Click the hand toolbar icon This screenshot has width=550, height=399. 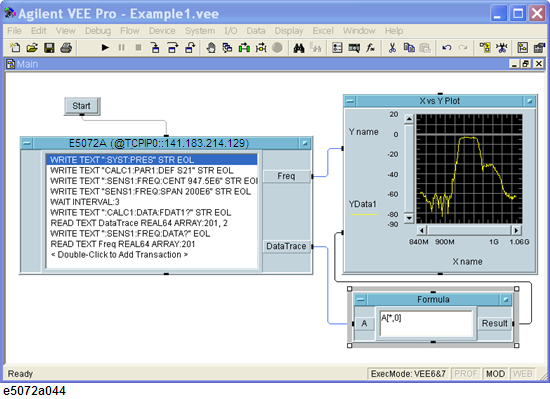(x=211, y=48)
